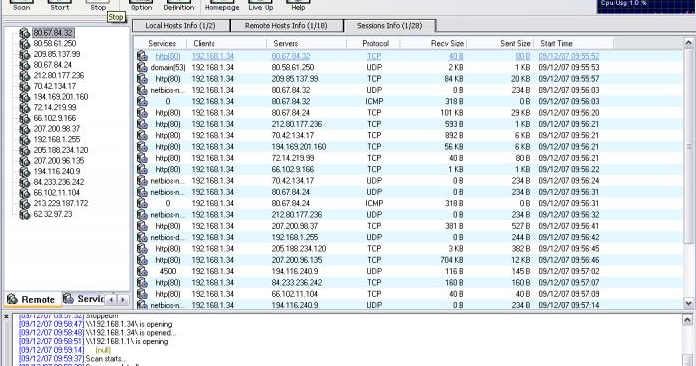Open the Help toolbar button
Viewport: 696px width, 366px height.
pyautogui.click(x=298, y=6)
